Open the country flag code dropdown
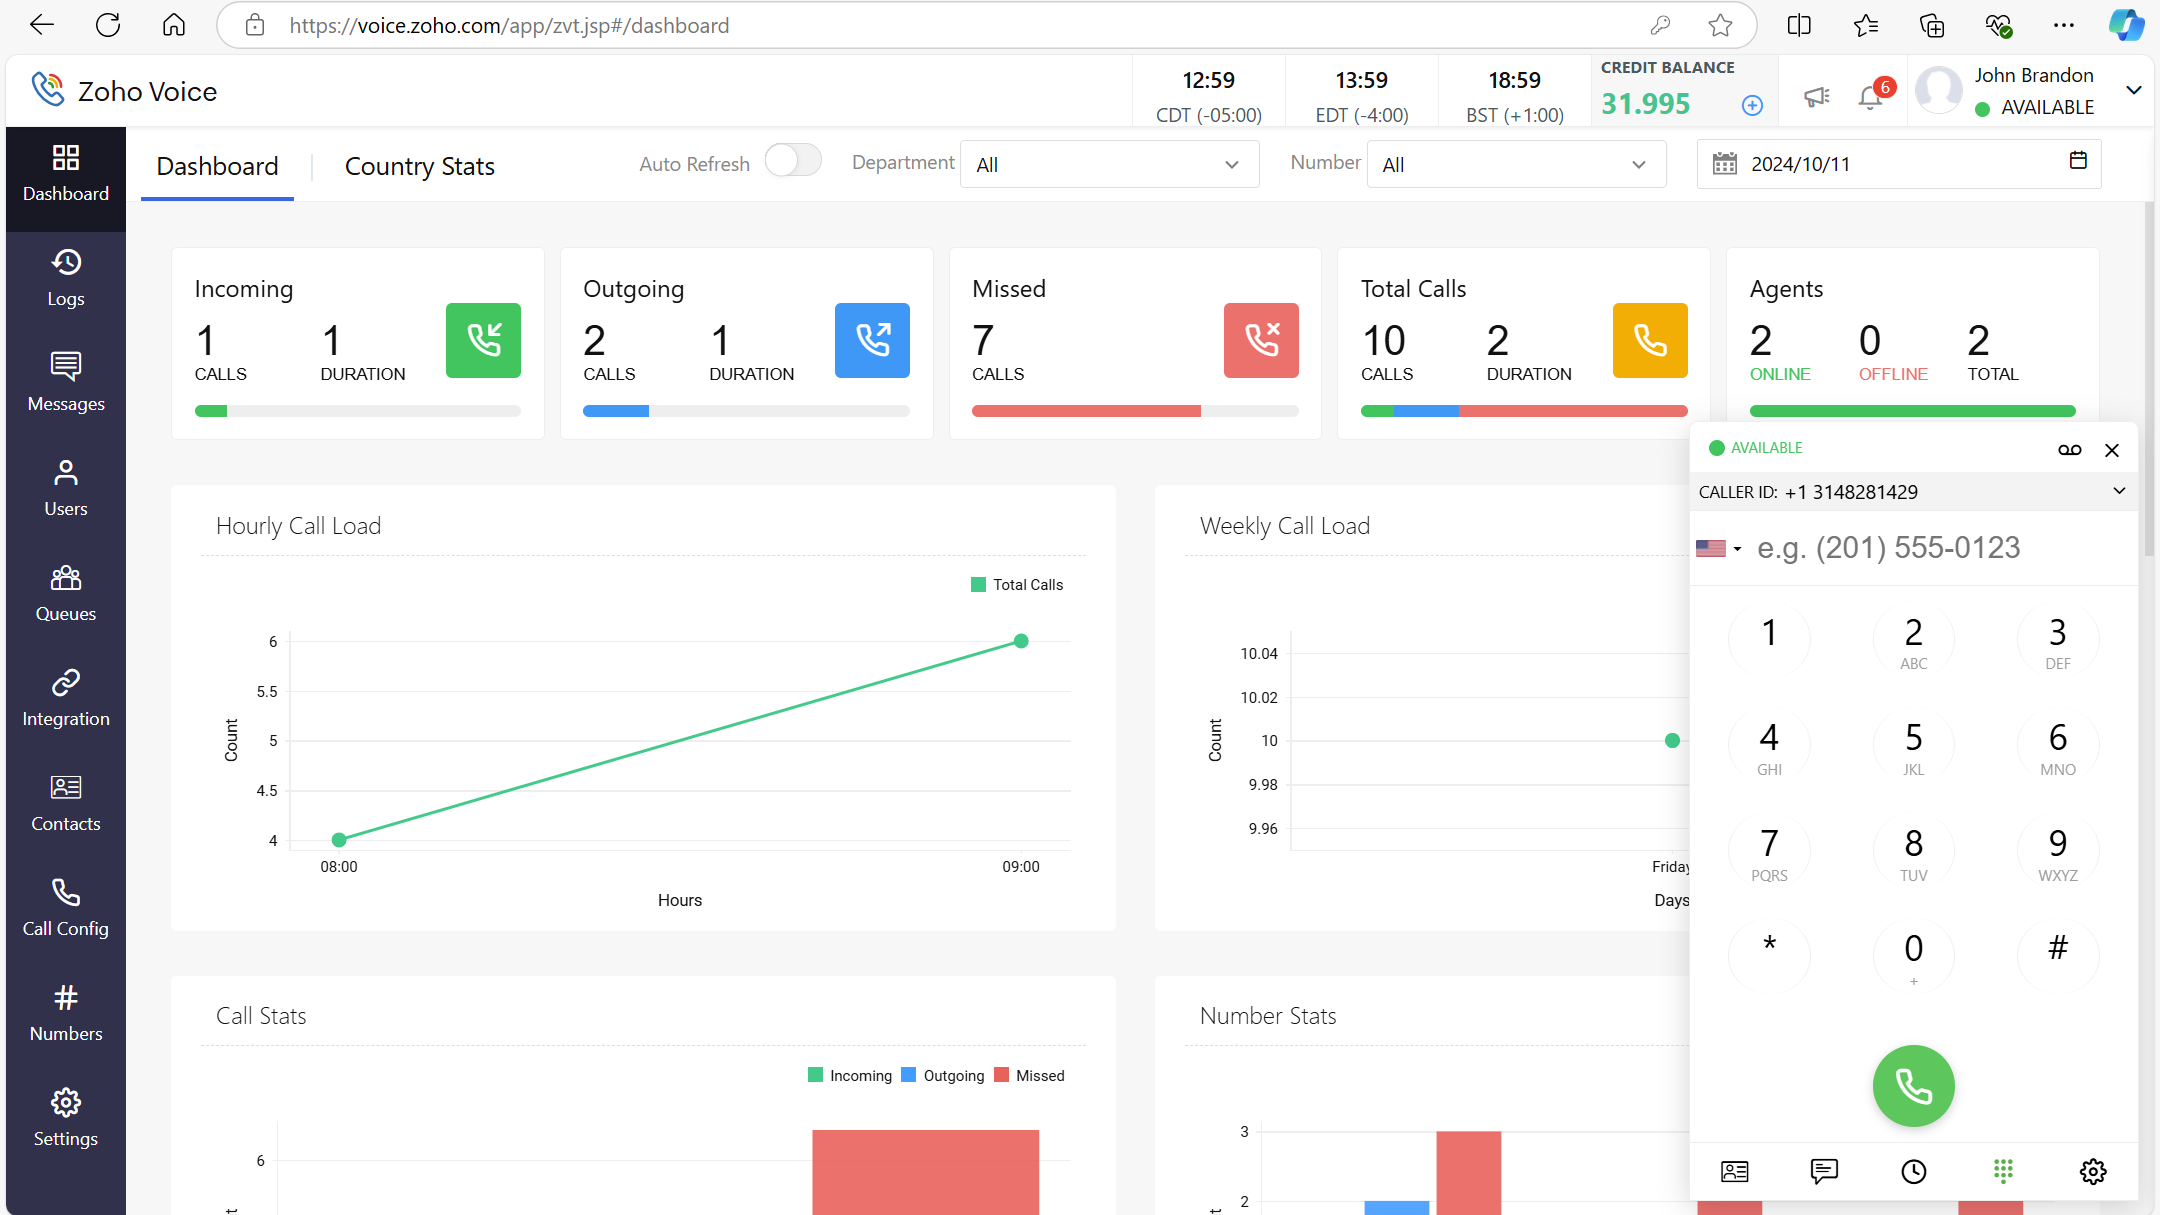 1719,548
